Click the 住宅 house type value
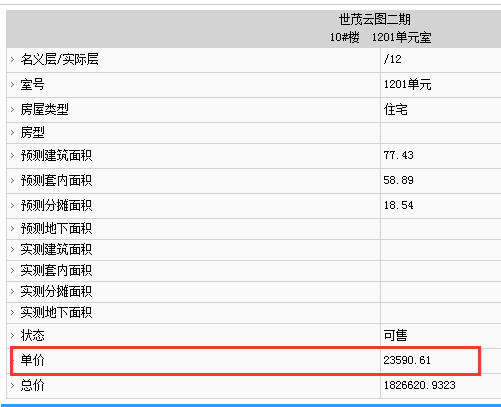 coord(395,109)
